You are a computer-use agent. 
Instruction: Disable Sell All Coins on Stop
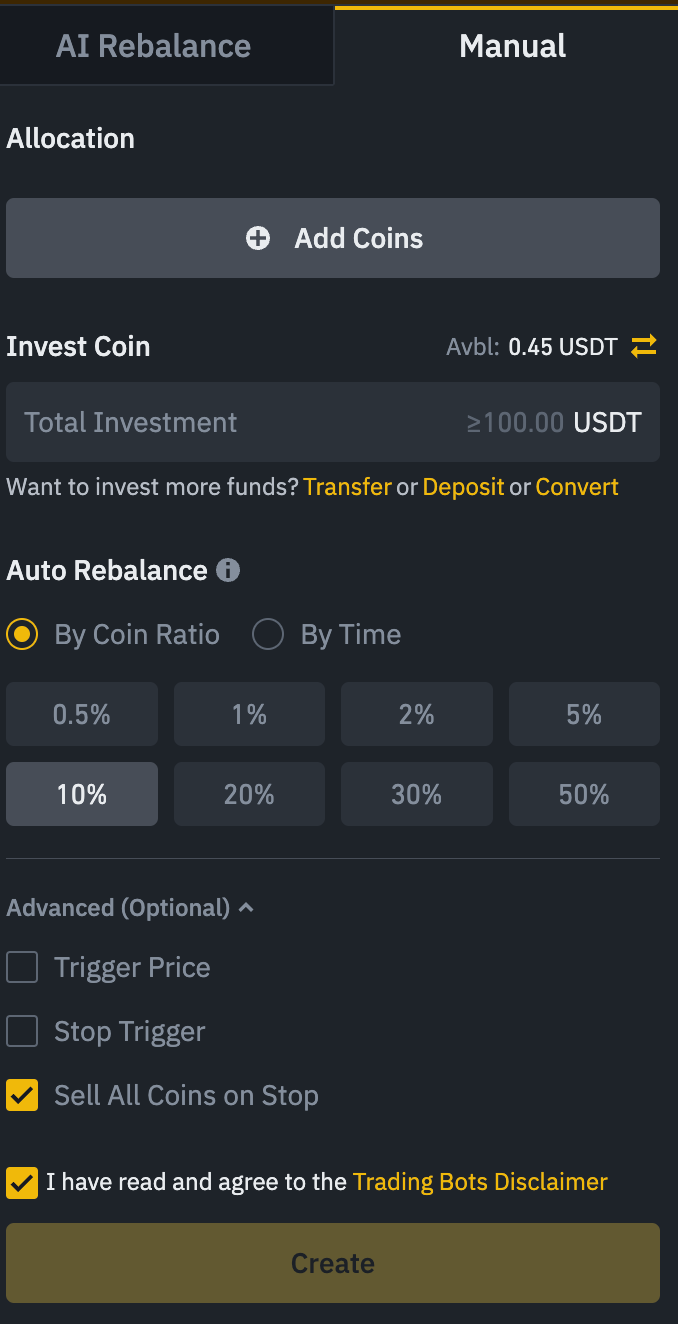click(22, 1095)
